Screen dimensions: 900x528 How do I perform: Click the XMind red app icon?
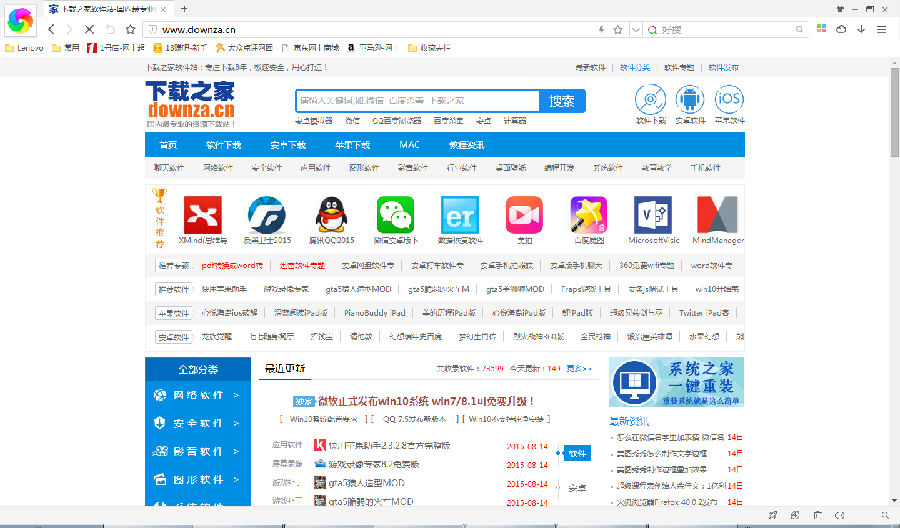click(203, 215)
